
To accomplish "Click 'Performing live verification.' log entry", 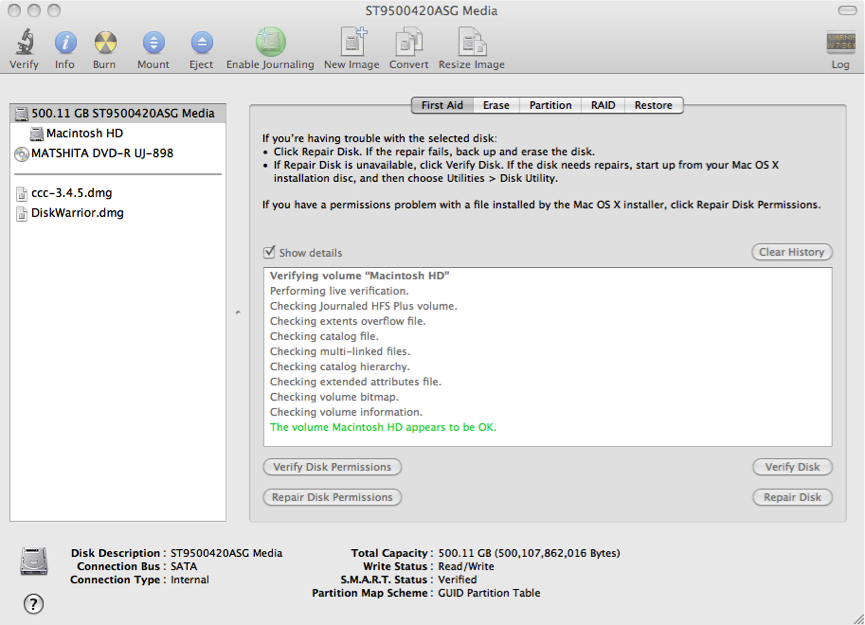I will (339, 291).
